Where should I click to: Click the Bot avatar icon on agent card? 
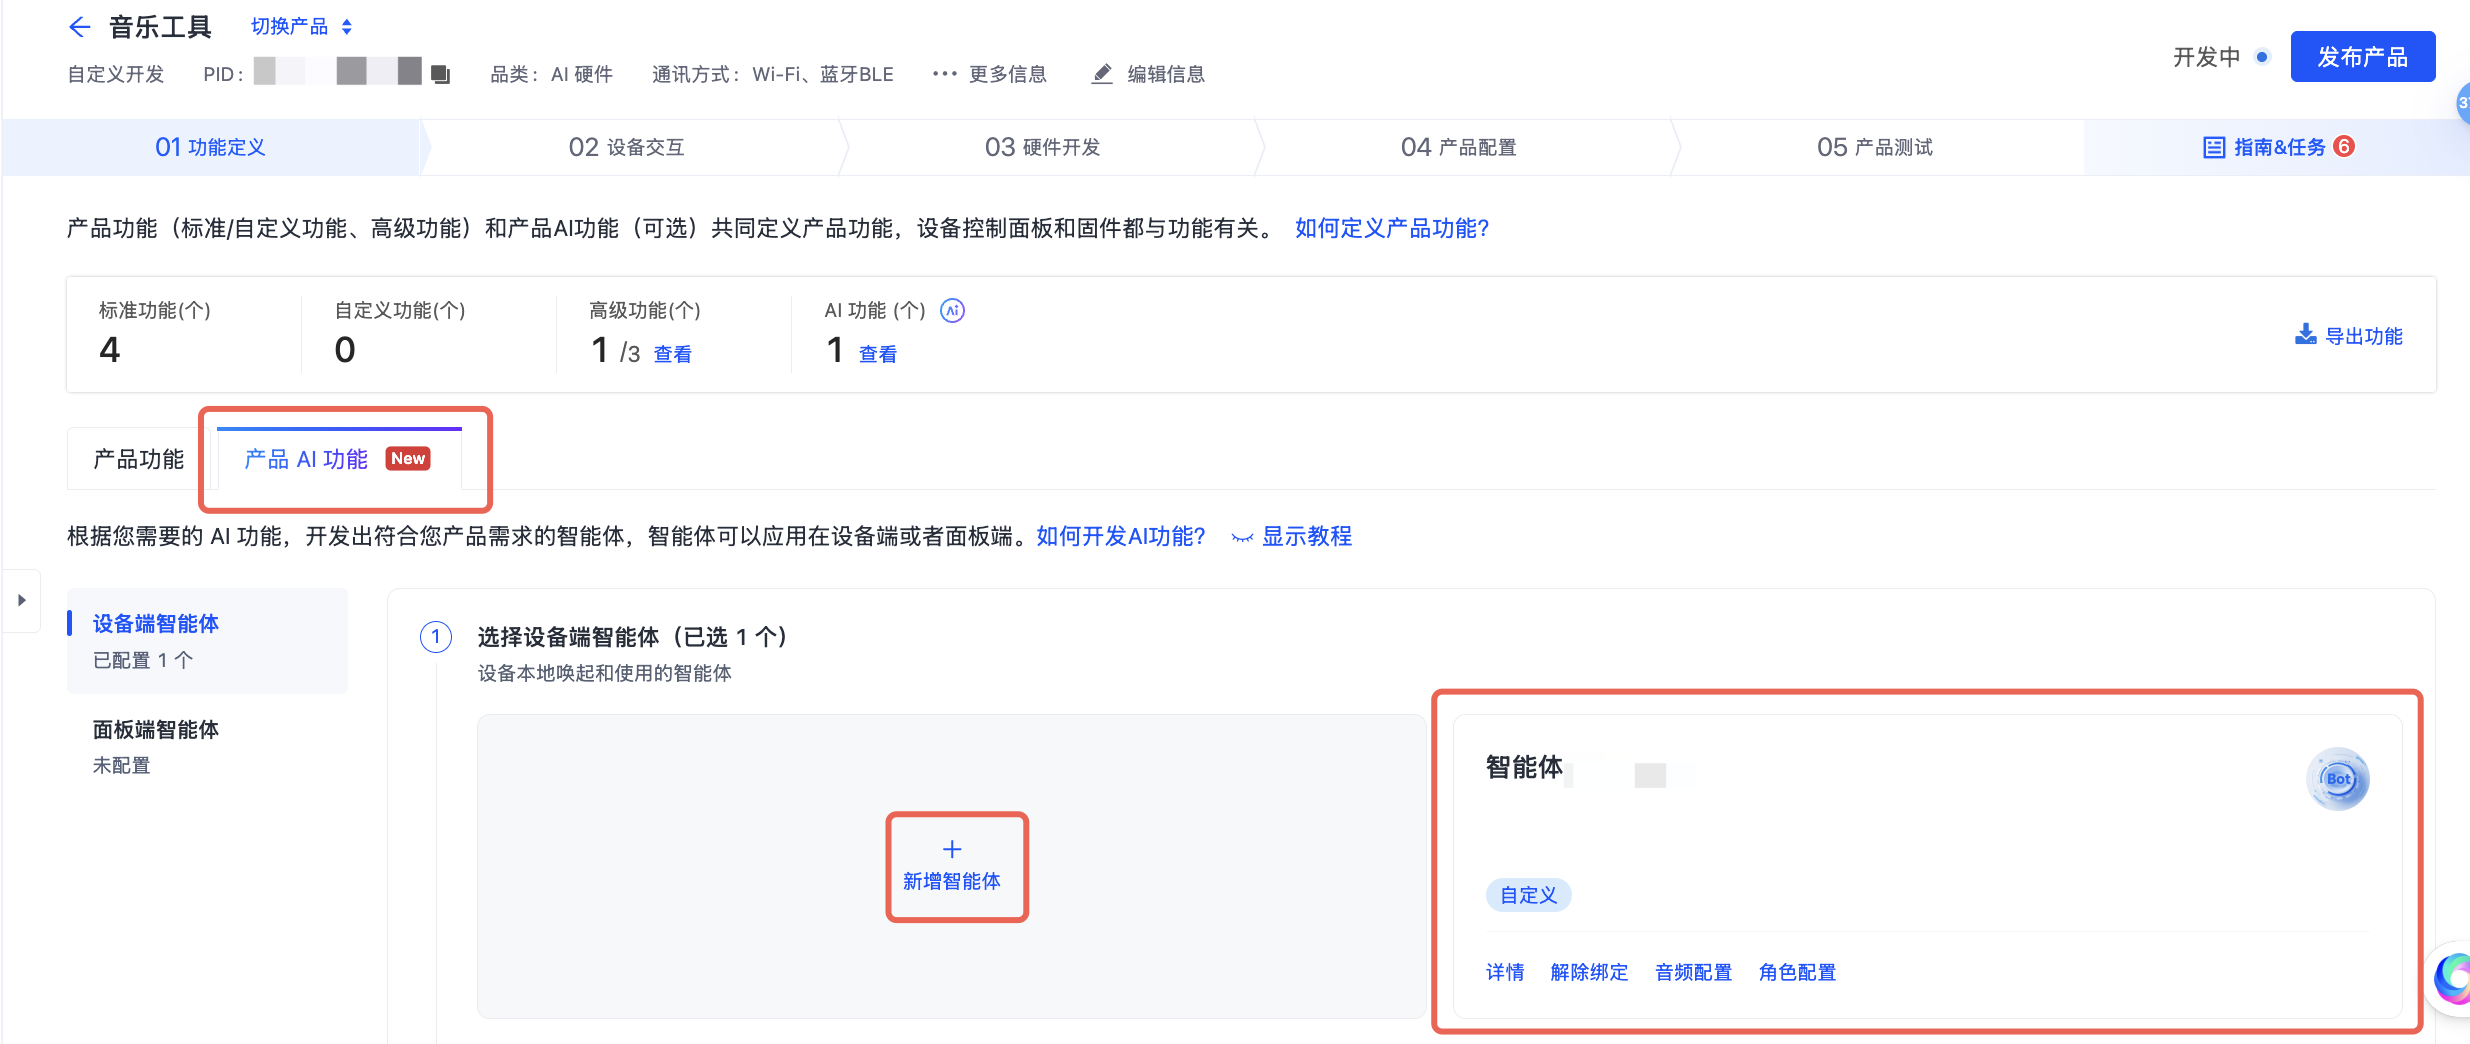coord(2337,779)
